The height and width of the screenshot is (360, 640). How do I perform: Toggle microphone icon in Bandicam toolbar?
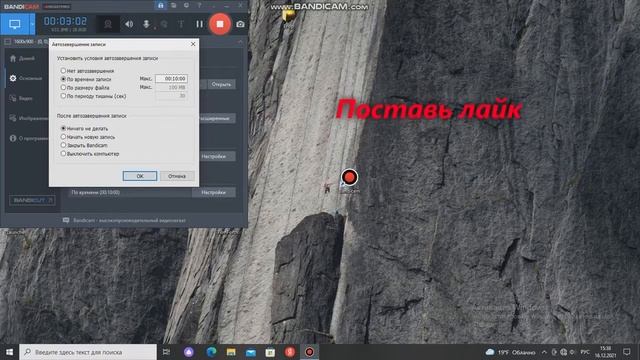click(146, 24)
